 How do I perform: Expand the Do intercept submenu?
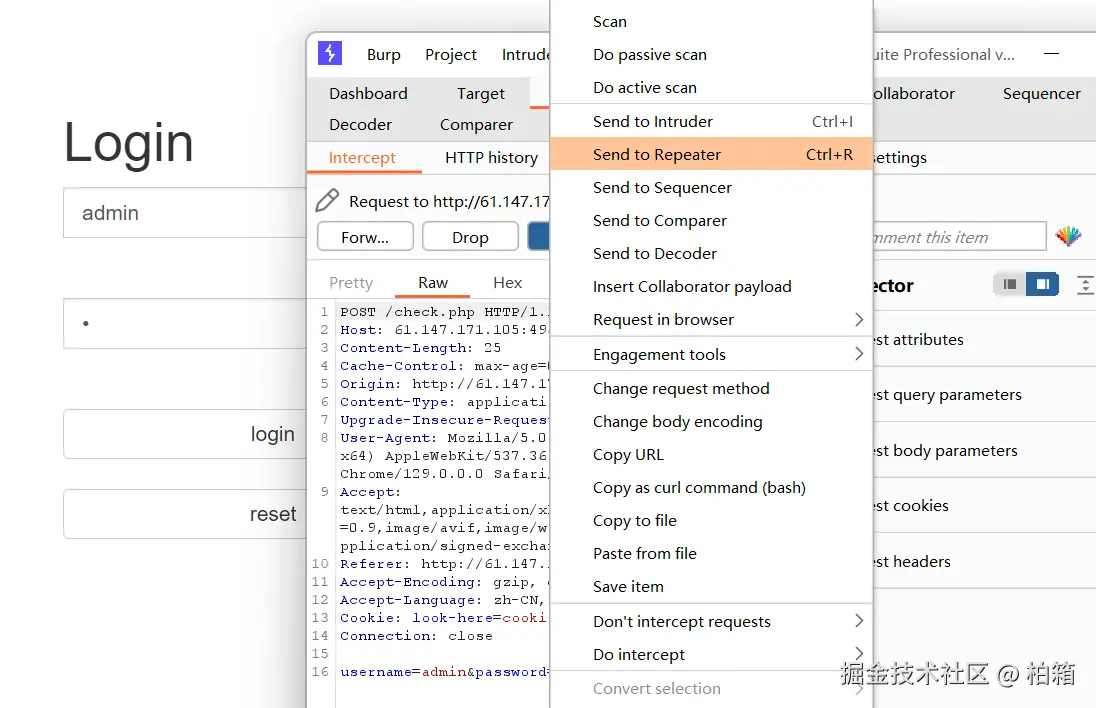(x=712, y=654)
